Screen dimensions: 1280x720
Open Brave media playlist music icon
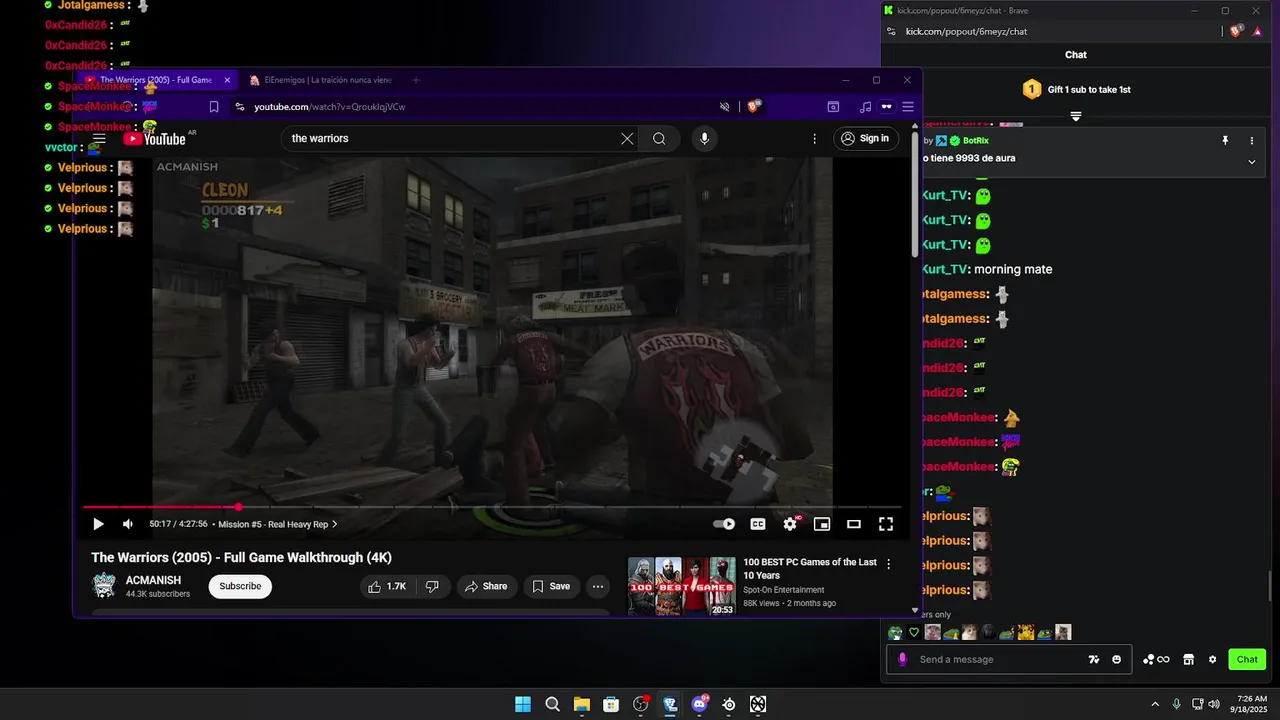865,107
